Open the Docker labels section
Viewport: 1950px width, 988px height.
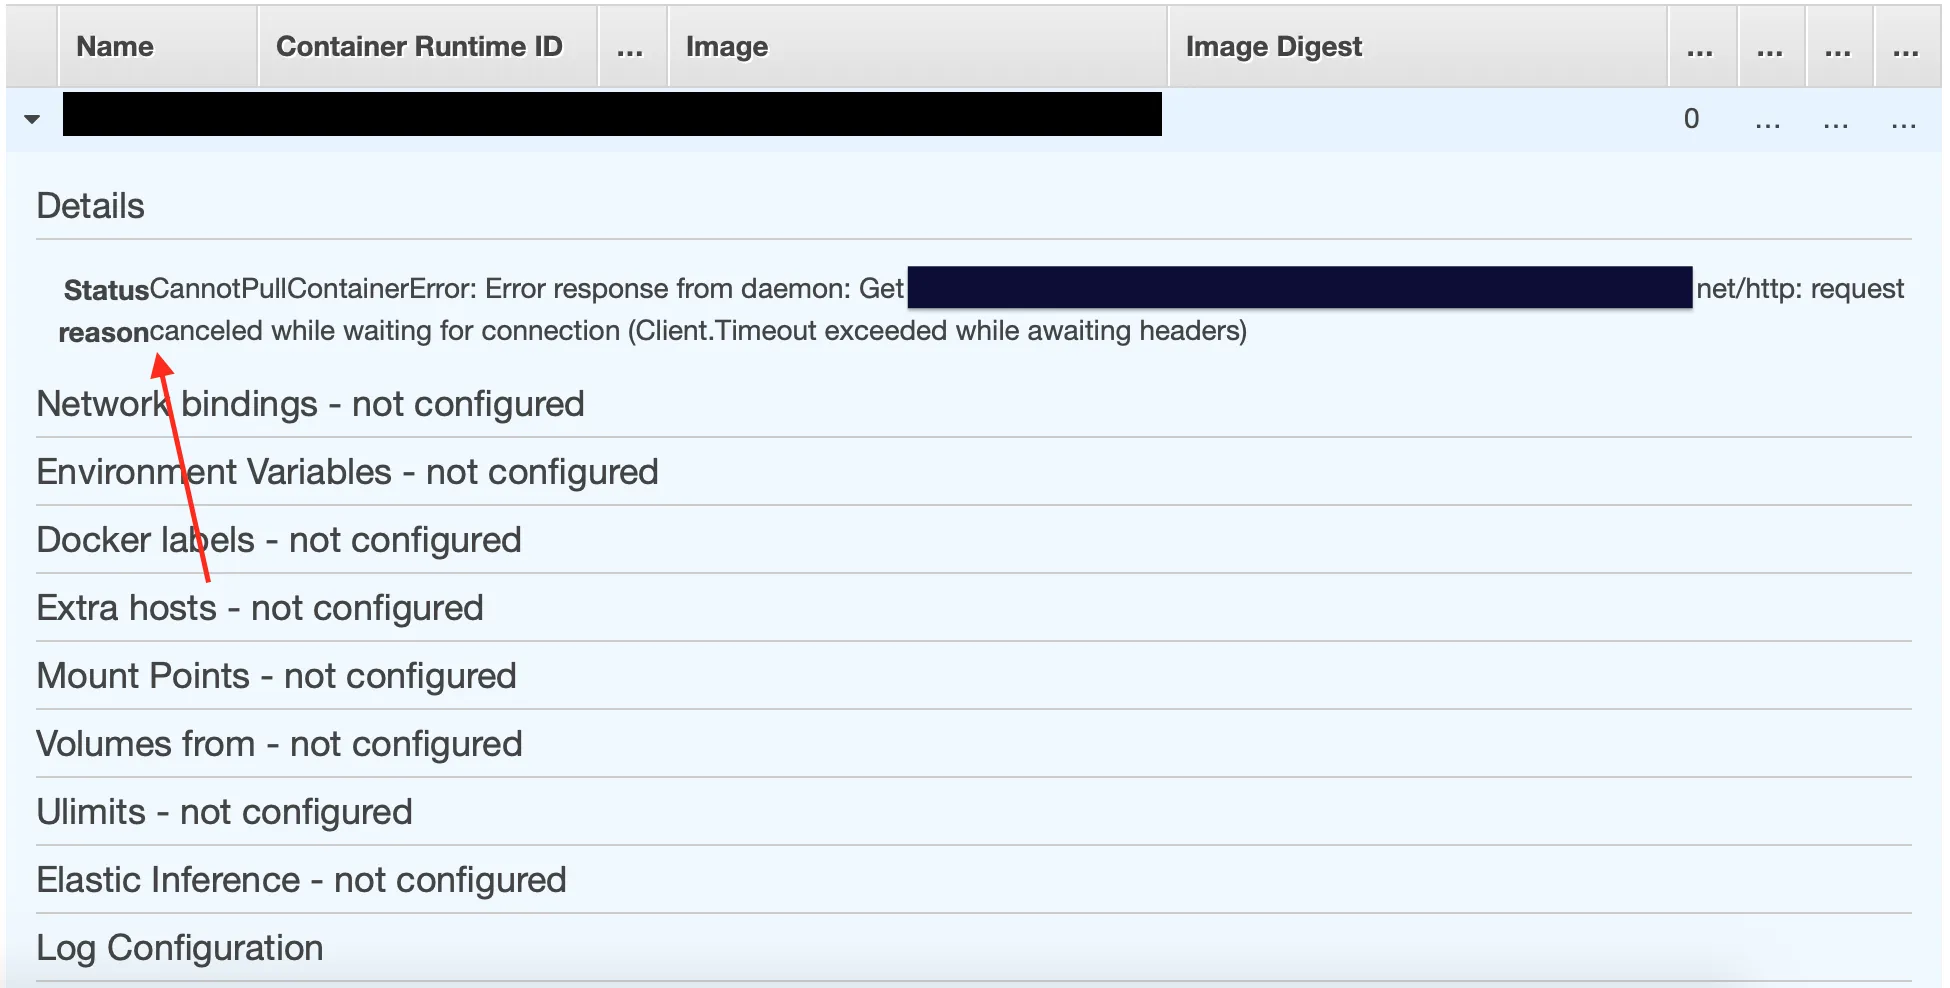(279, 540)
